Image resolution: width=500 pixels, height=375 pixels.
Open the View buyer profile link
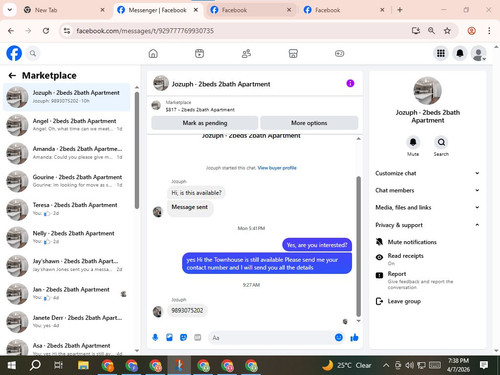277,168
